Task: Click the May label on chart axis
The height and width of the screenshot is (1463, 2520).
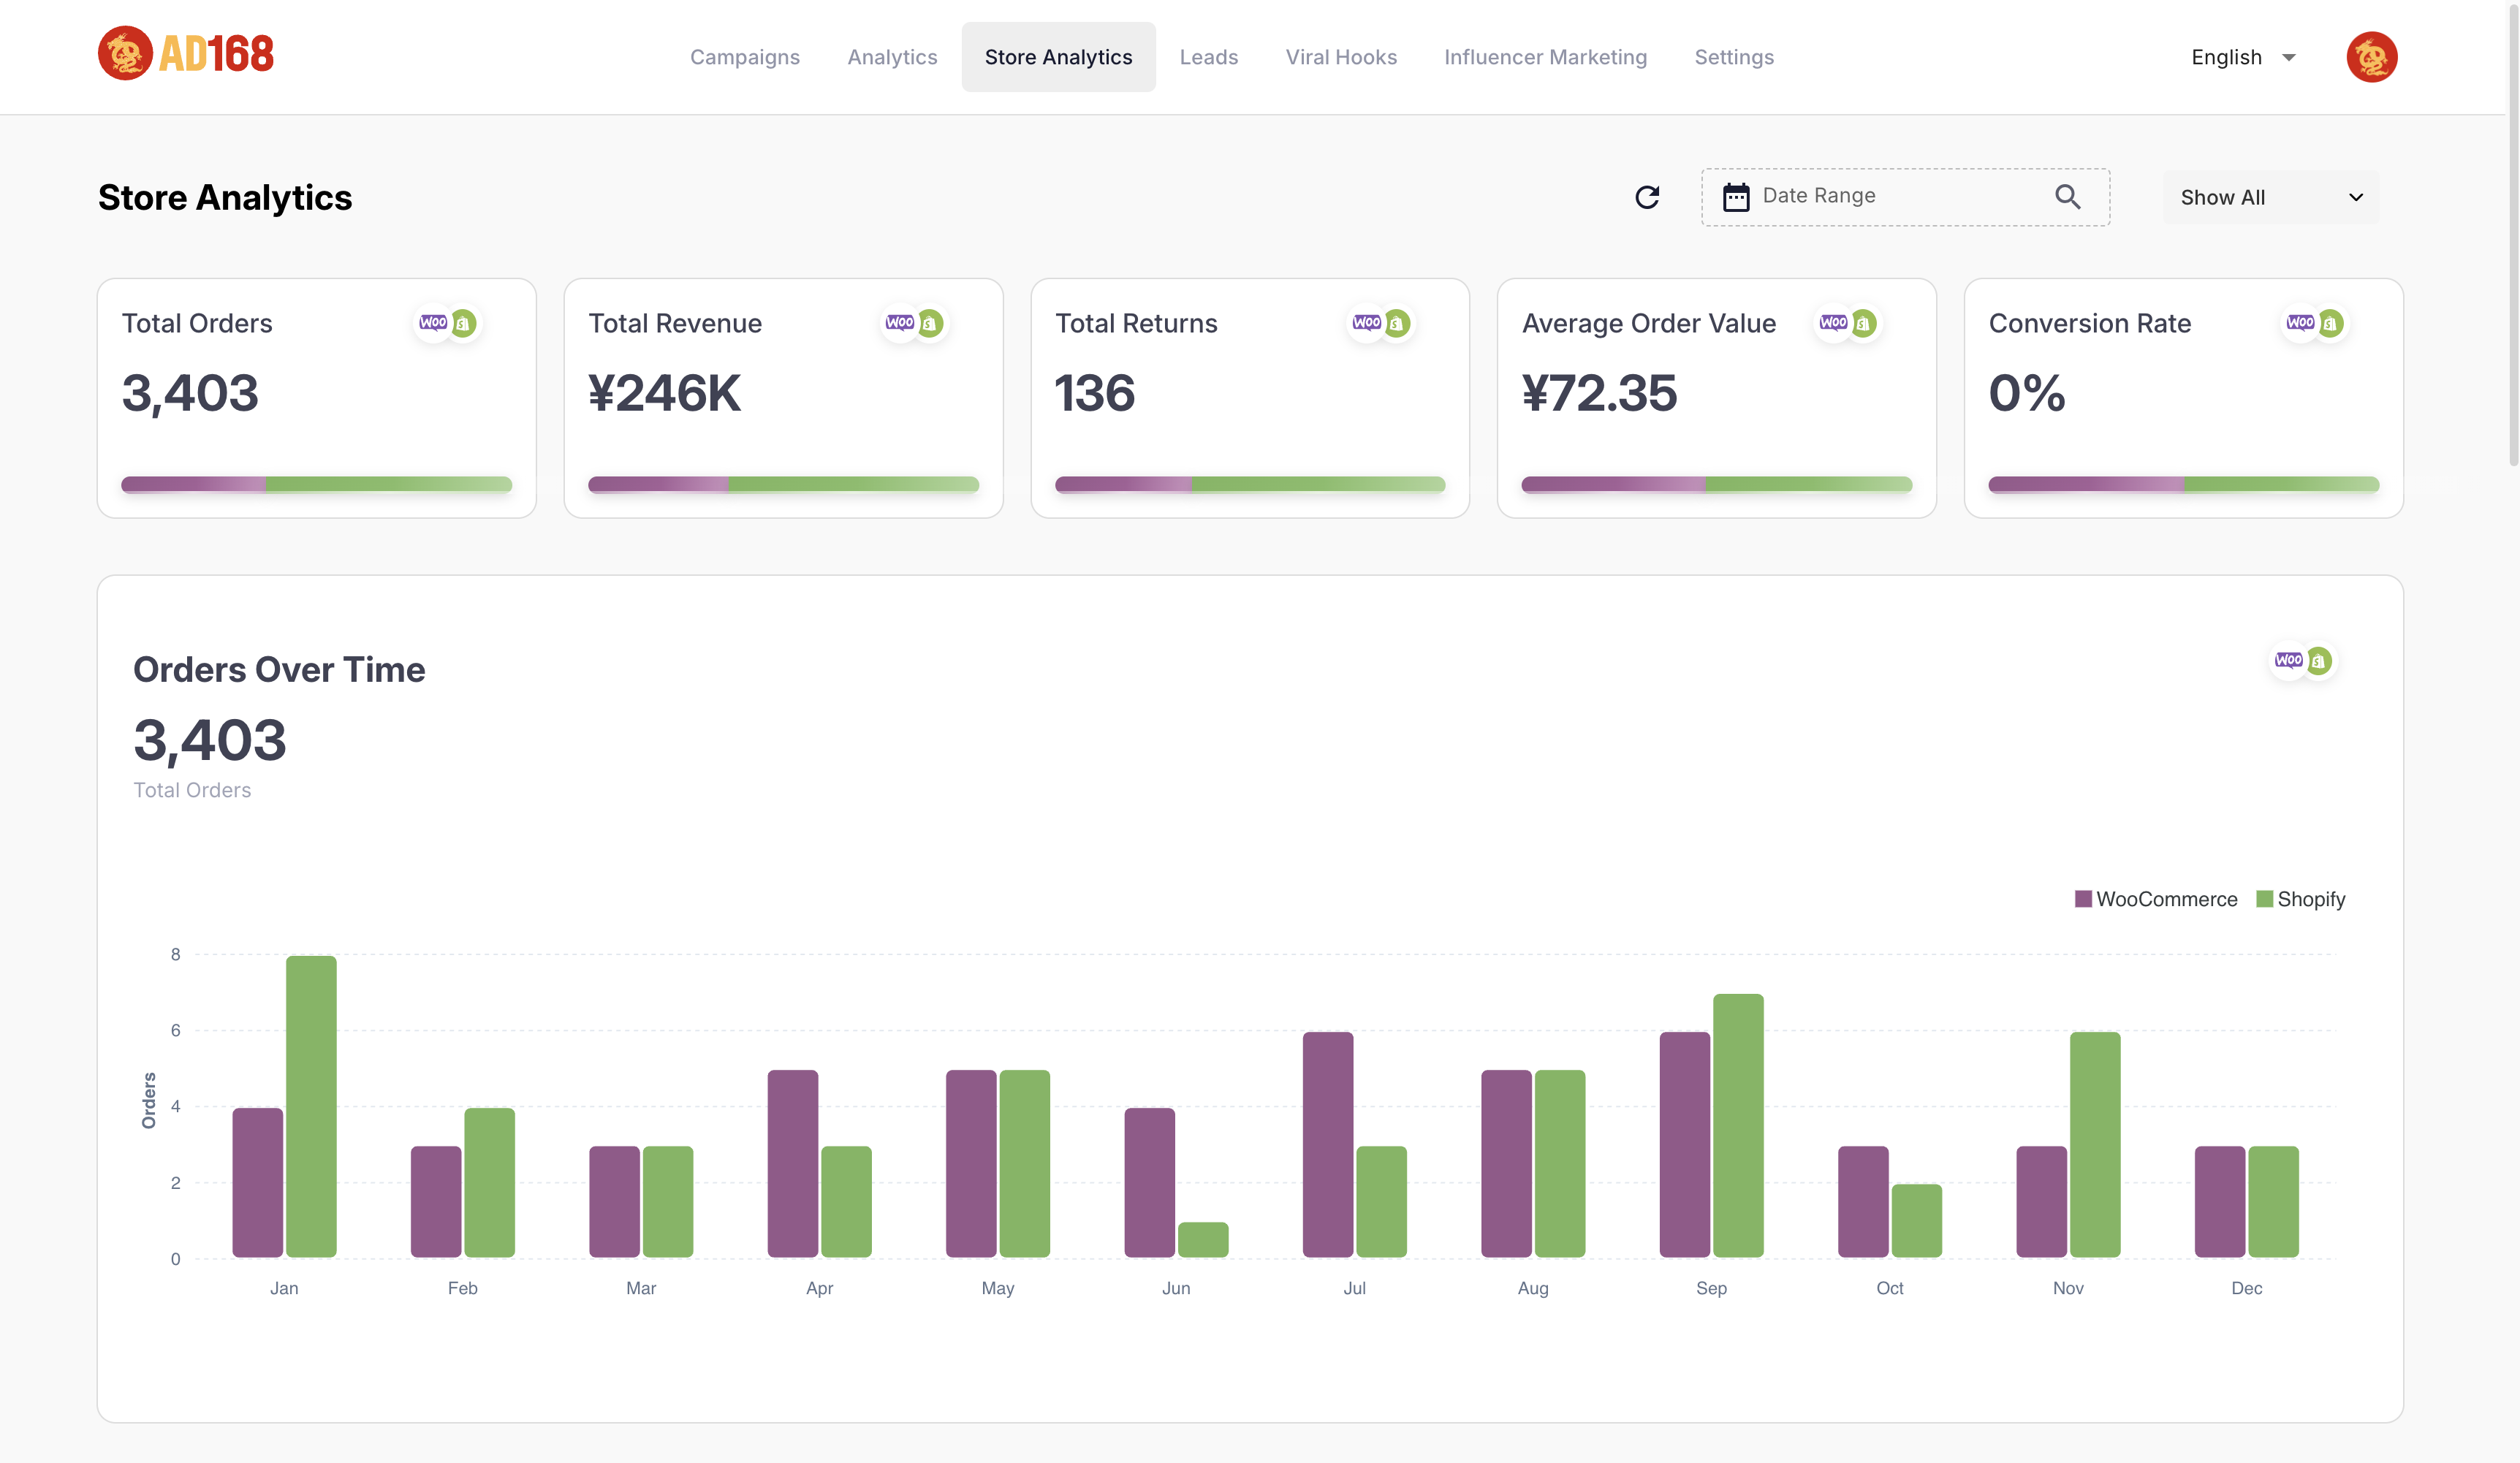Action: 998,1288
